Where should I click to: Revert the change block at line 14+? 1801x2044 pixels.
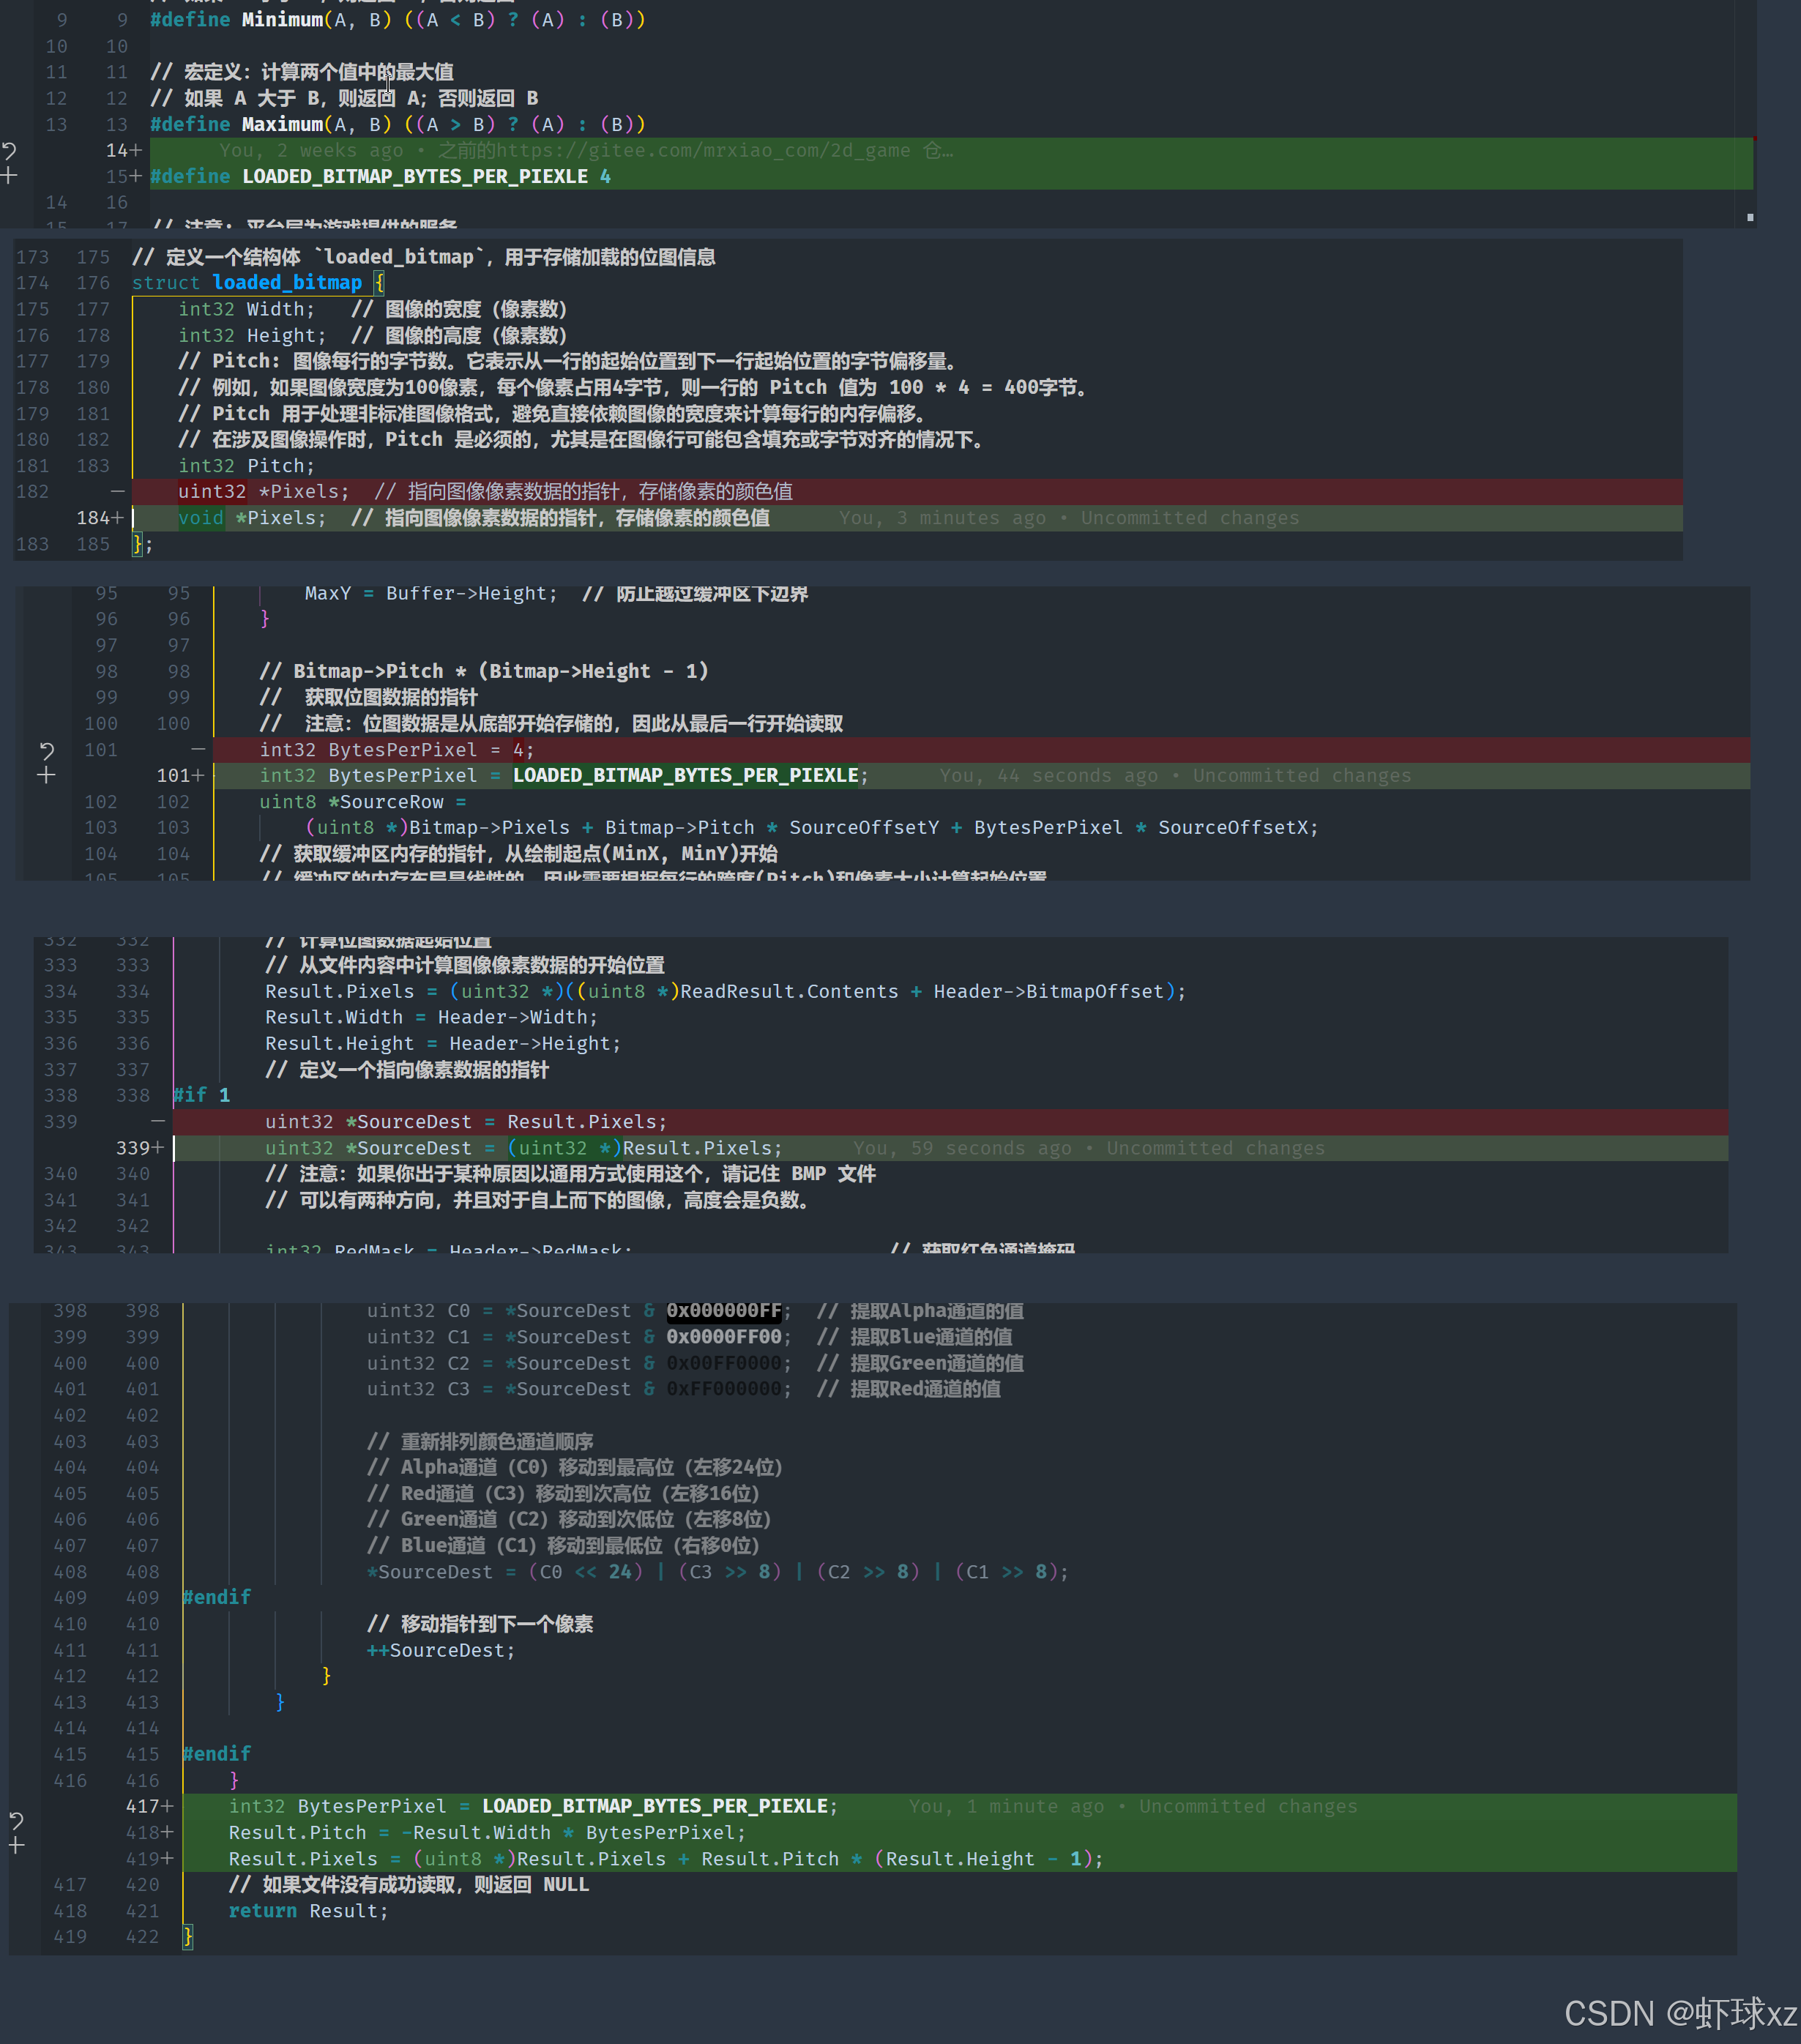pyautogui.click(x=9, y=151)
